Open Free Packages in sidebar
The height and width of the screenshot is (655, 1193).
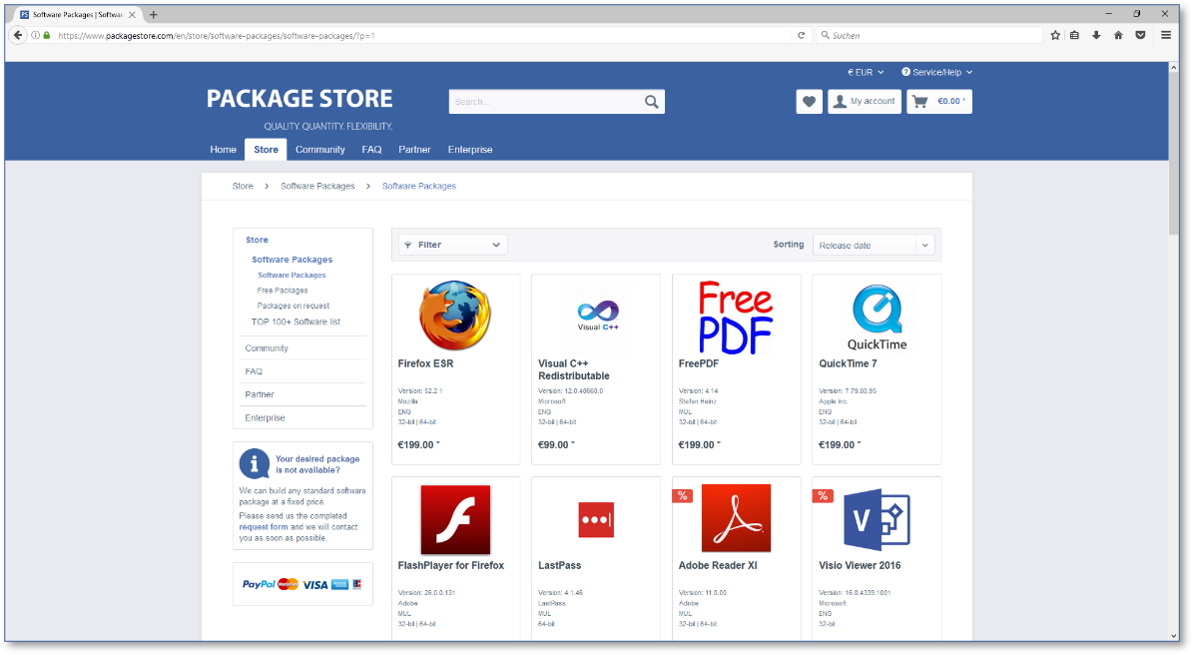[x=282, y=291]
